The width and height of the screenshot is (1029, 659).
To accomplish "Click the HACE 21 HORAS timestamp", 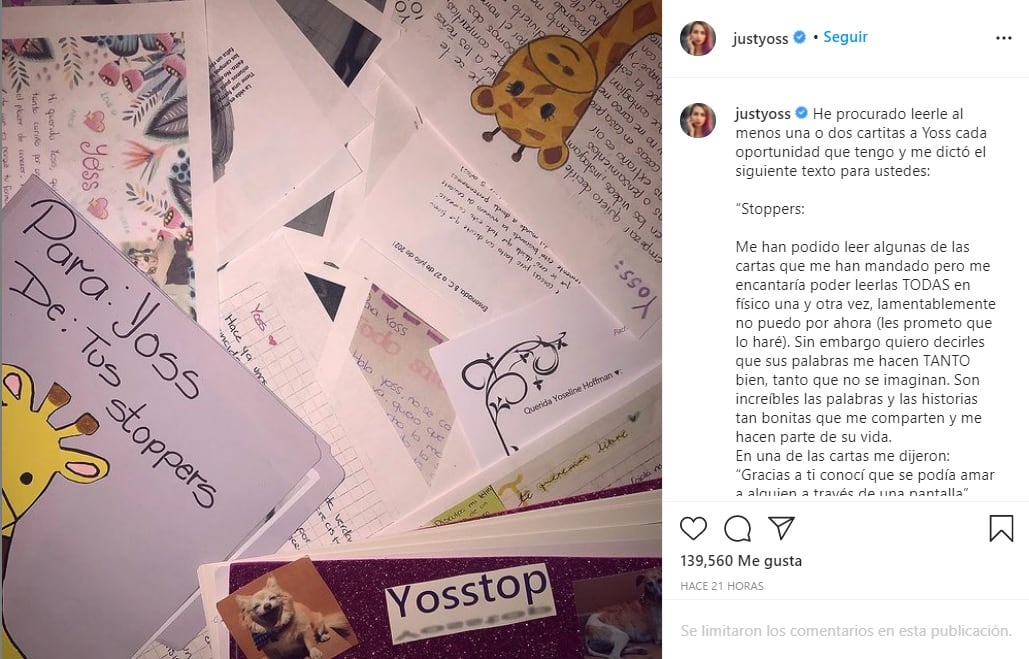I will pyautogui.click(x=722, y=585).
